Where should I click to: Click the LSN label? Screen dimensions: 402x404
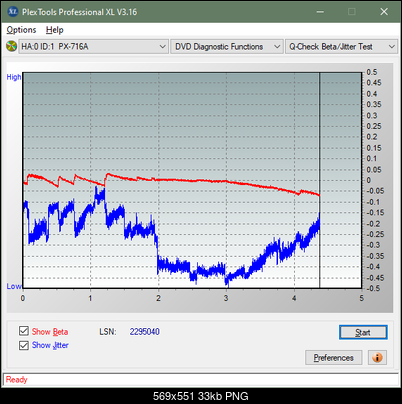108,332
